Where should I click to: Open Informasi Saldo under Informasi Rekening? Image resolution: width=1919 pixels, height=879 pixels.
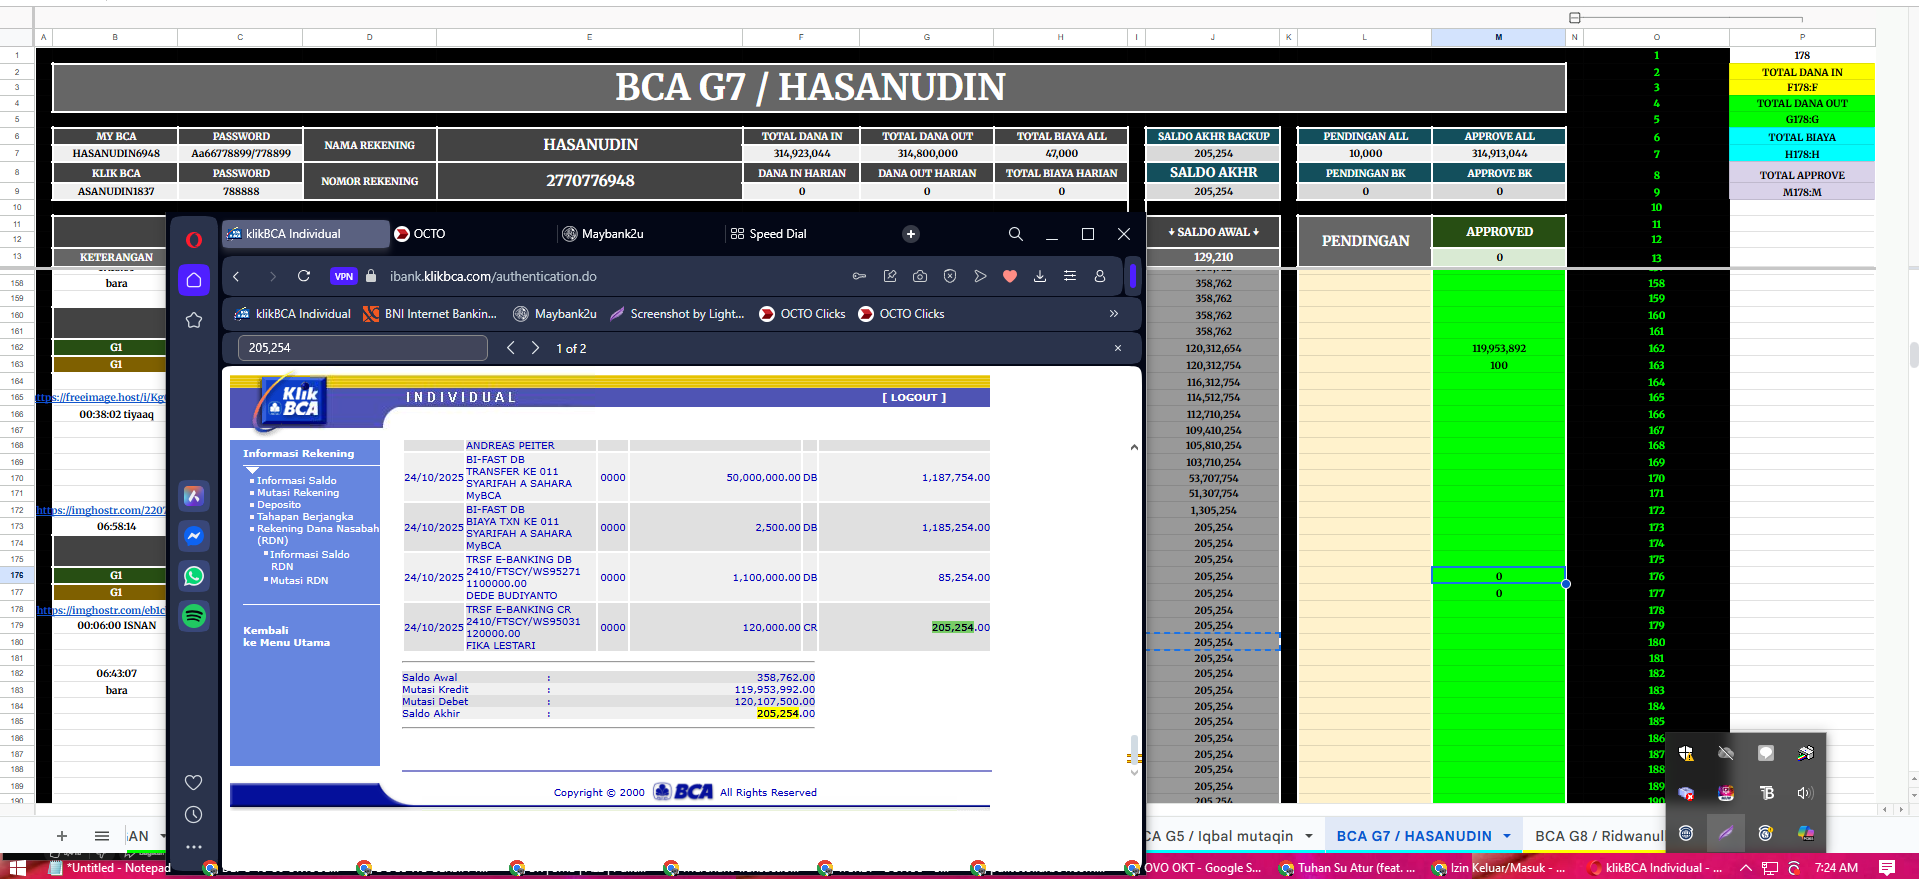coord(296,481)
